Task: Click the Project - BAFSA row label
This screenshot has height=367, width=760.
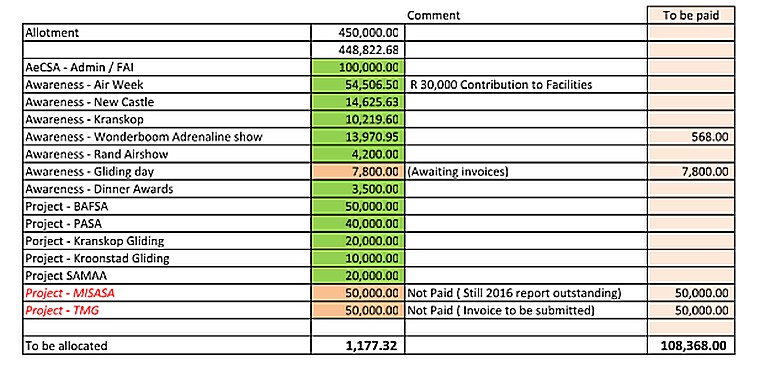Action: (166, 206)
